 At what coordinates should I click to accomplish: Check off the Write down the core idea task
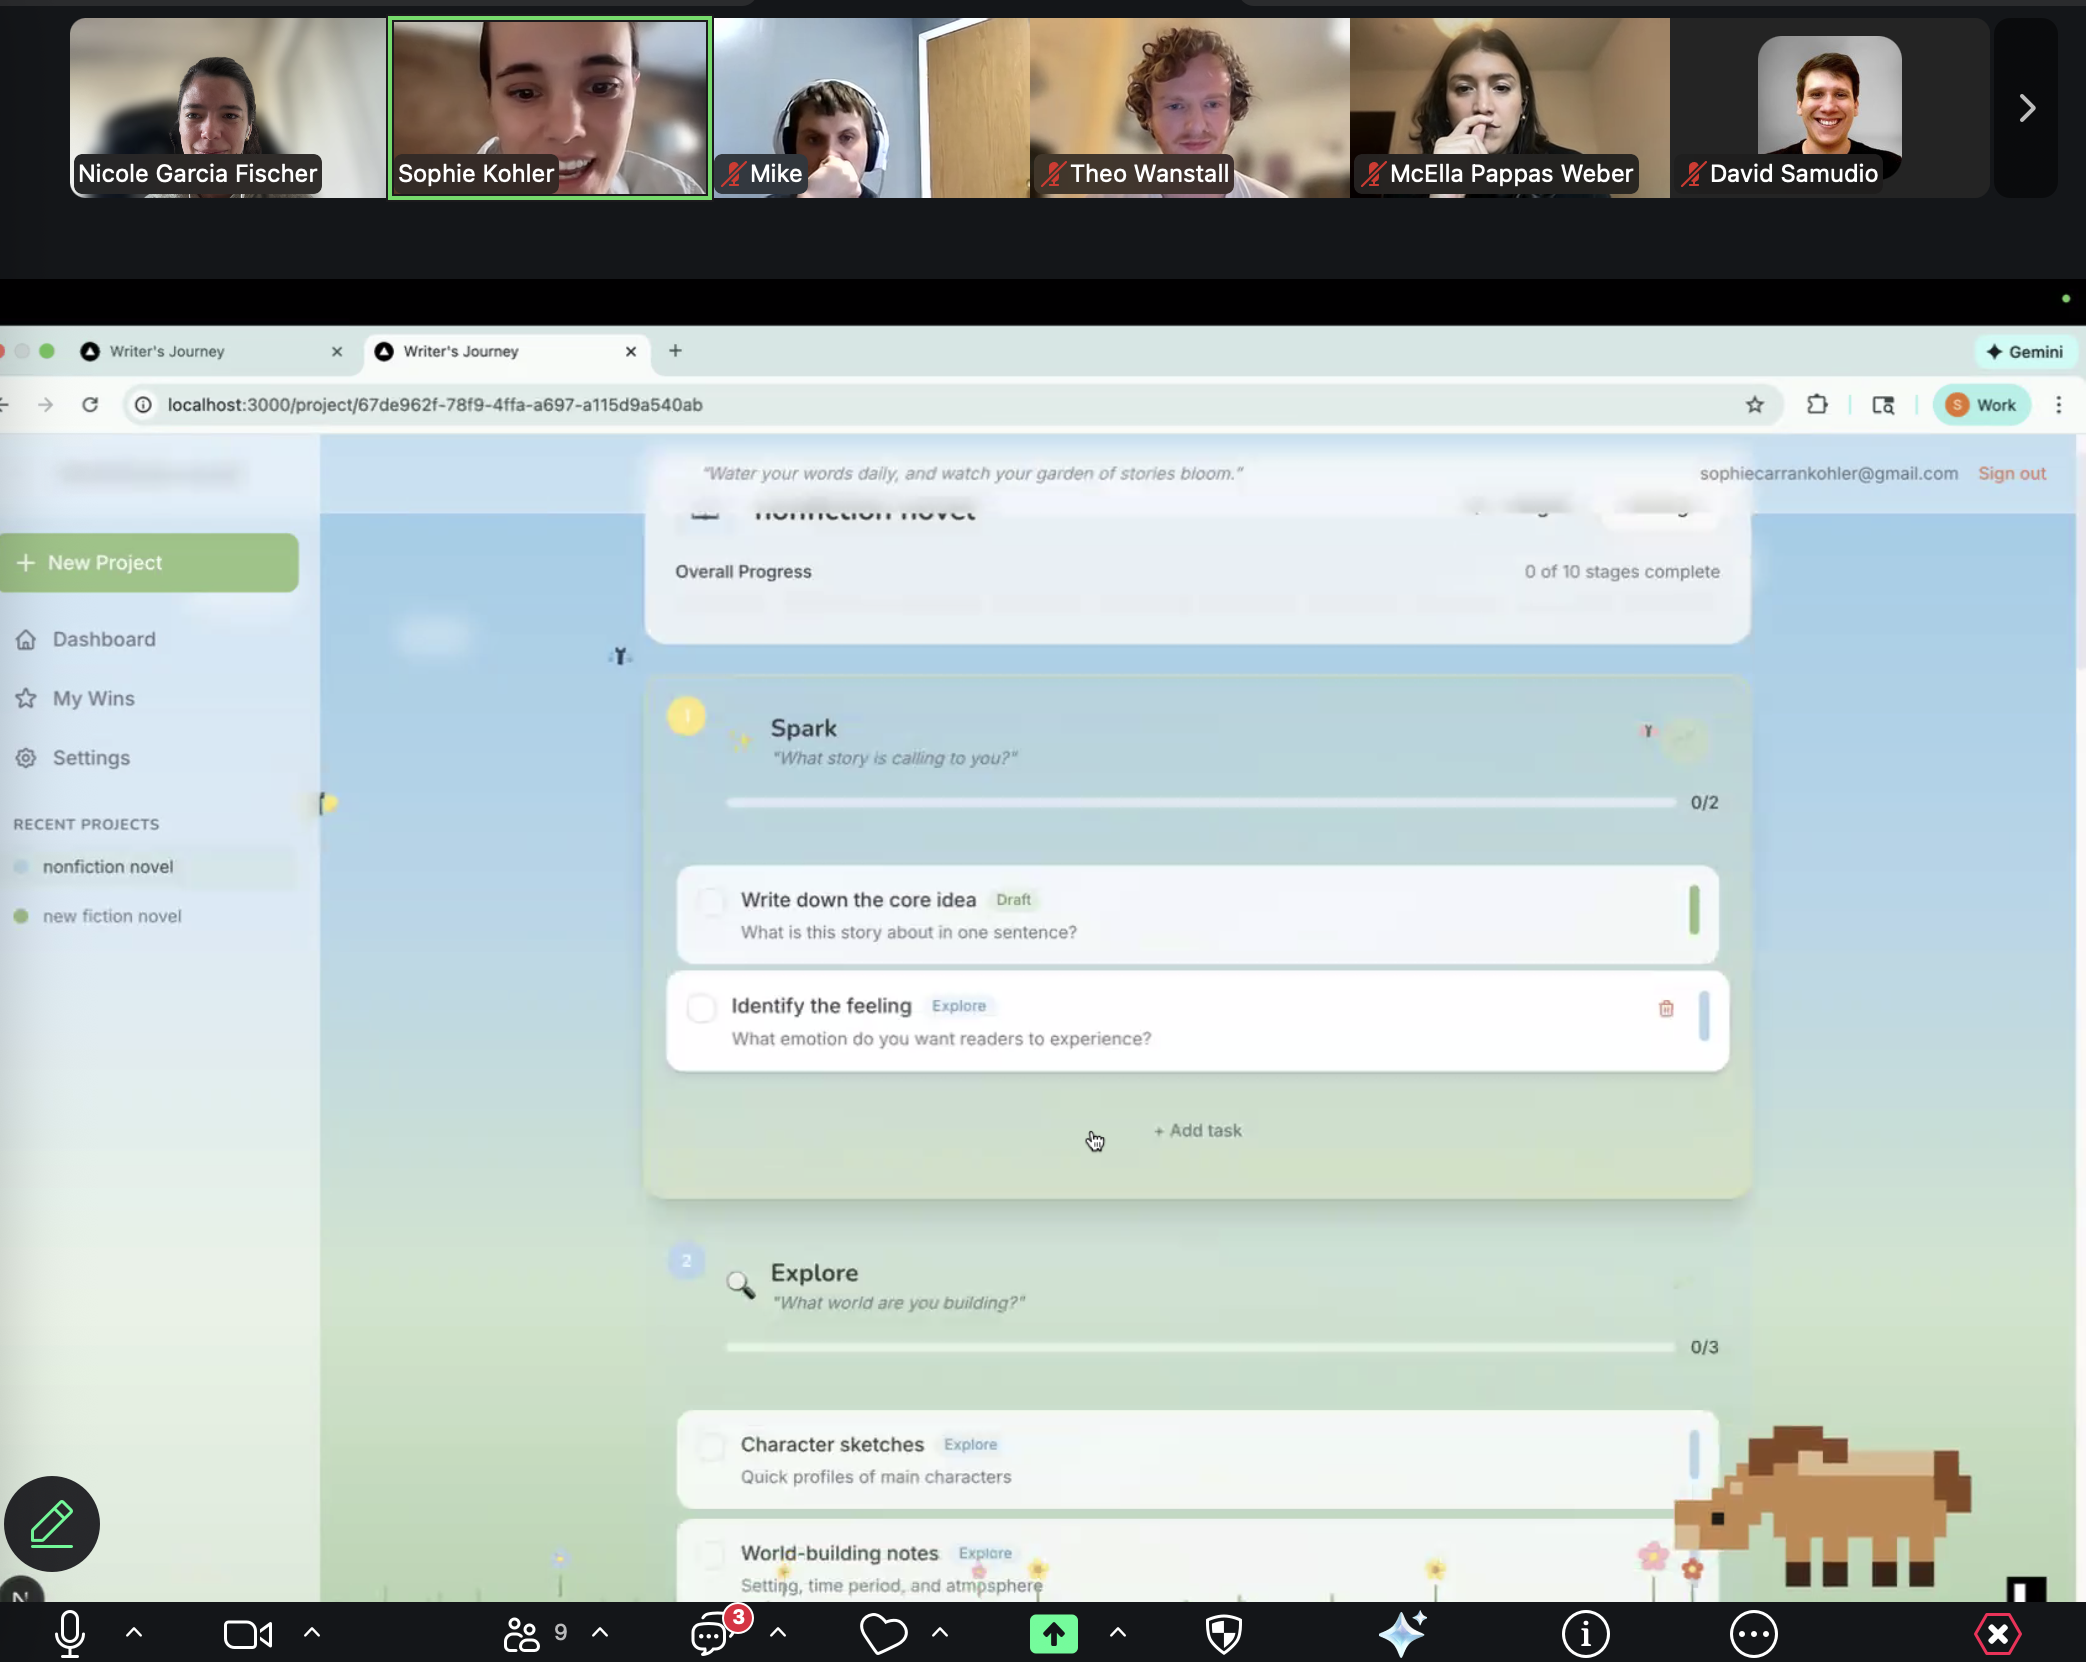[711, 901]
